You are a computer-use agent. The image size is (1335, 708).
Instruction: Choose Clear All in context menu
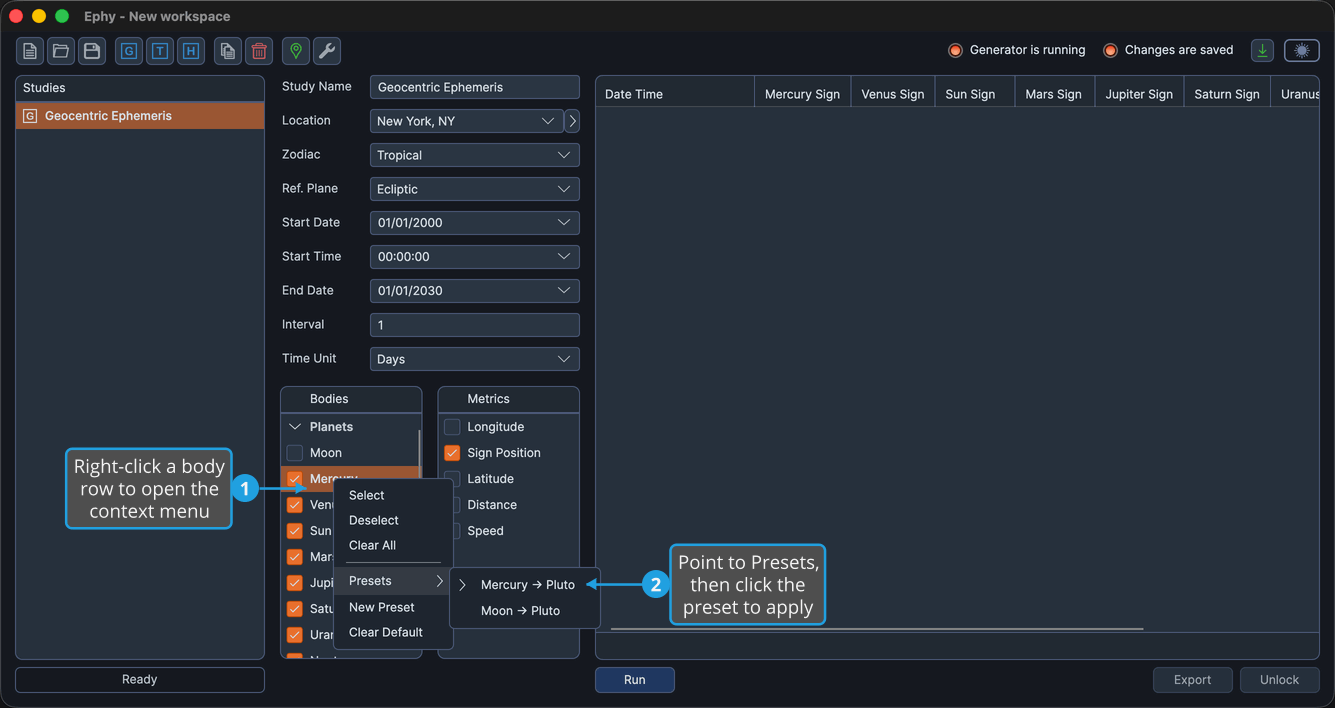click(x=393, y=545)
